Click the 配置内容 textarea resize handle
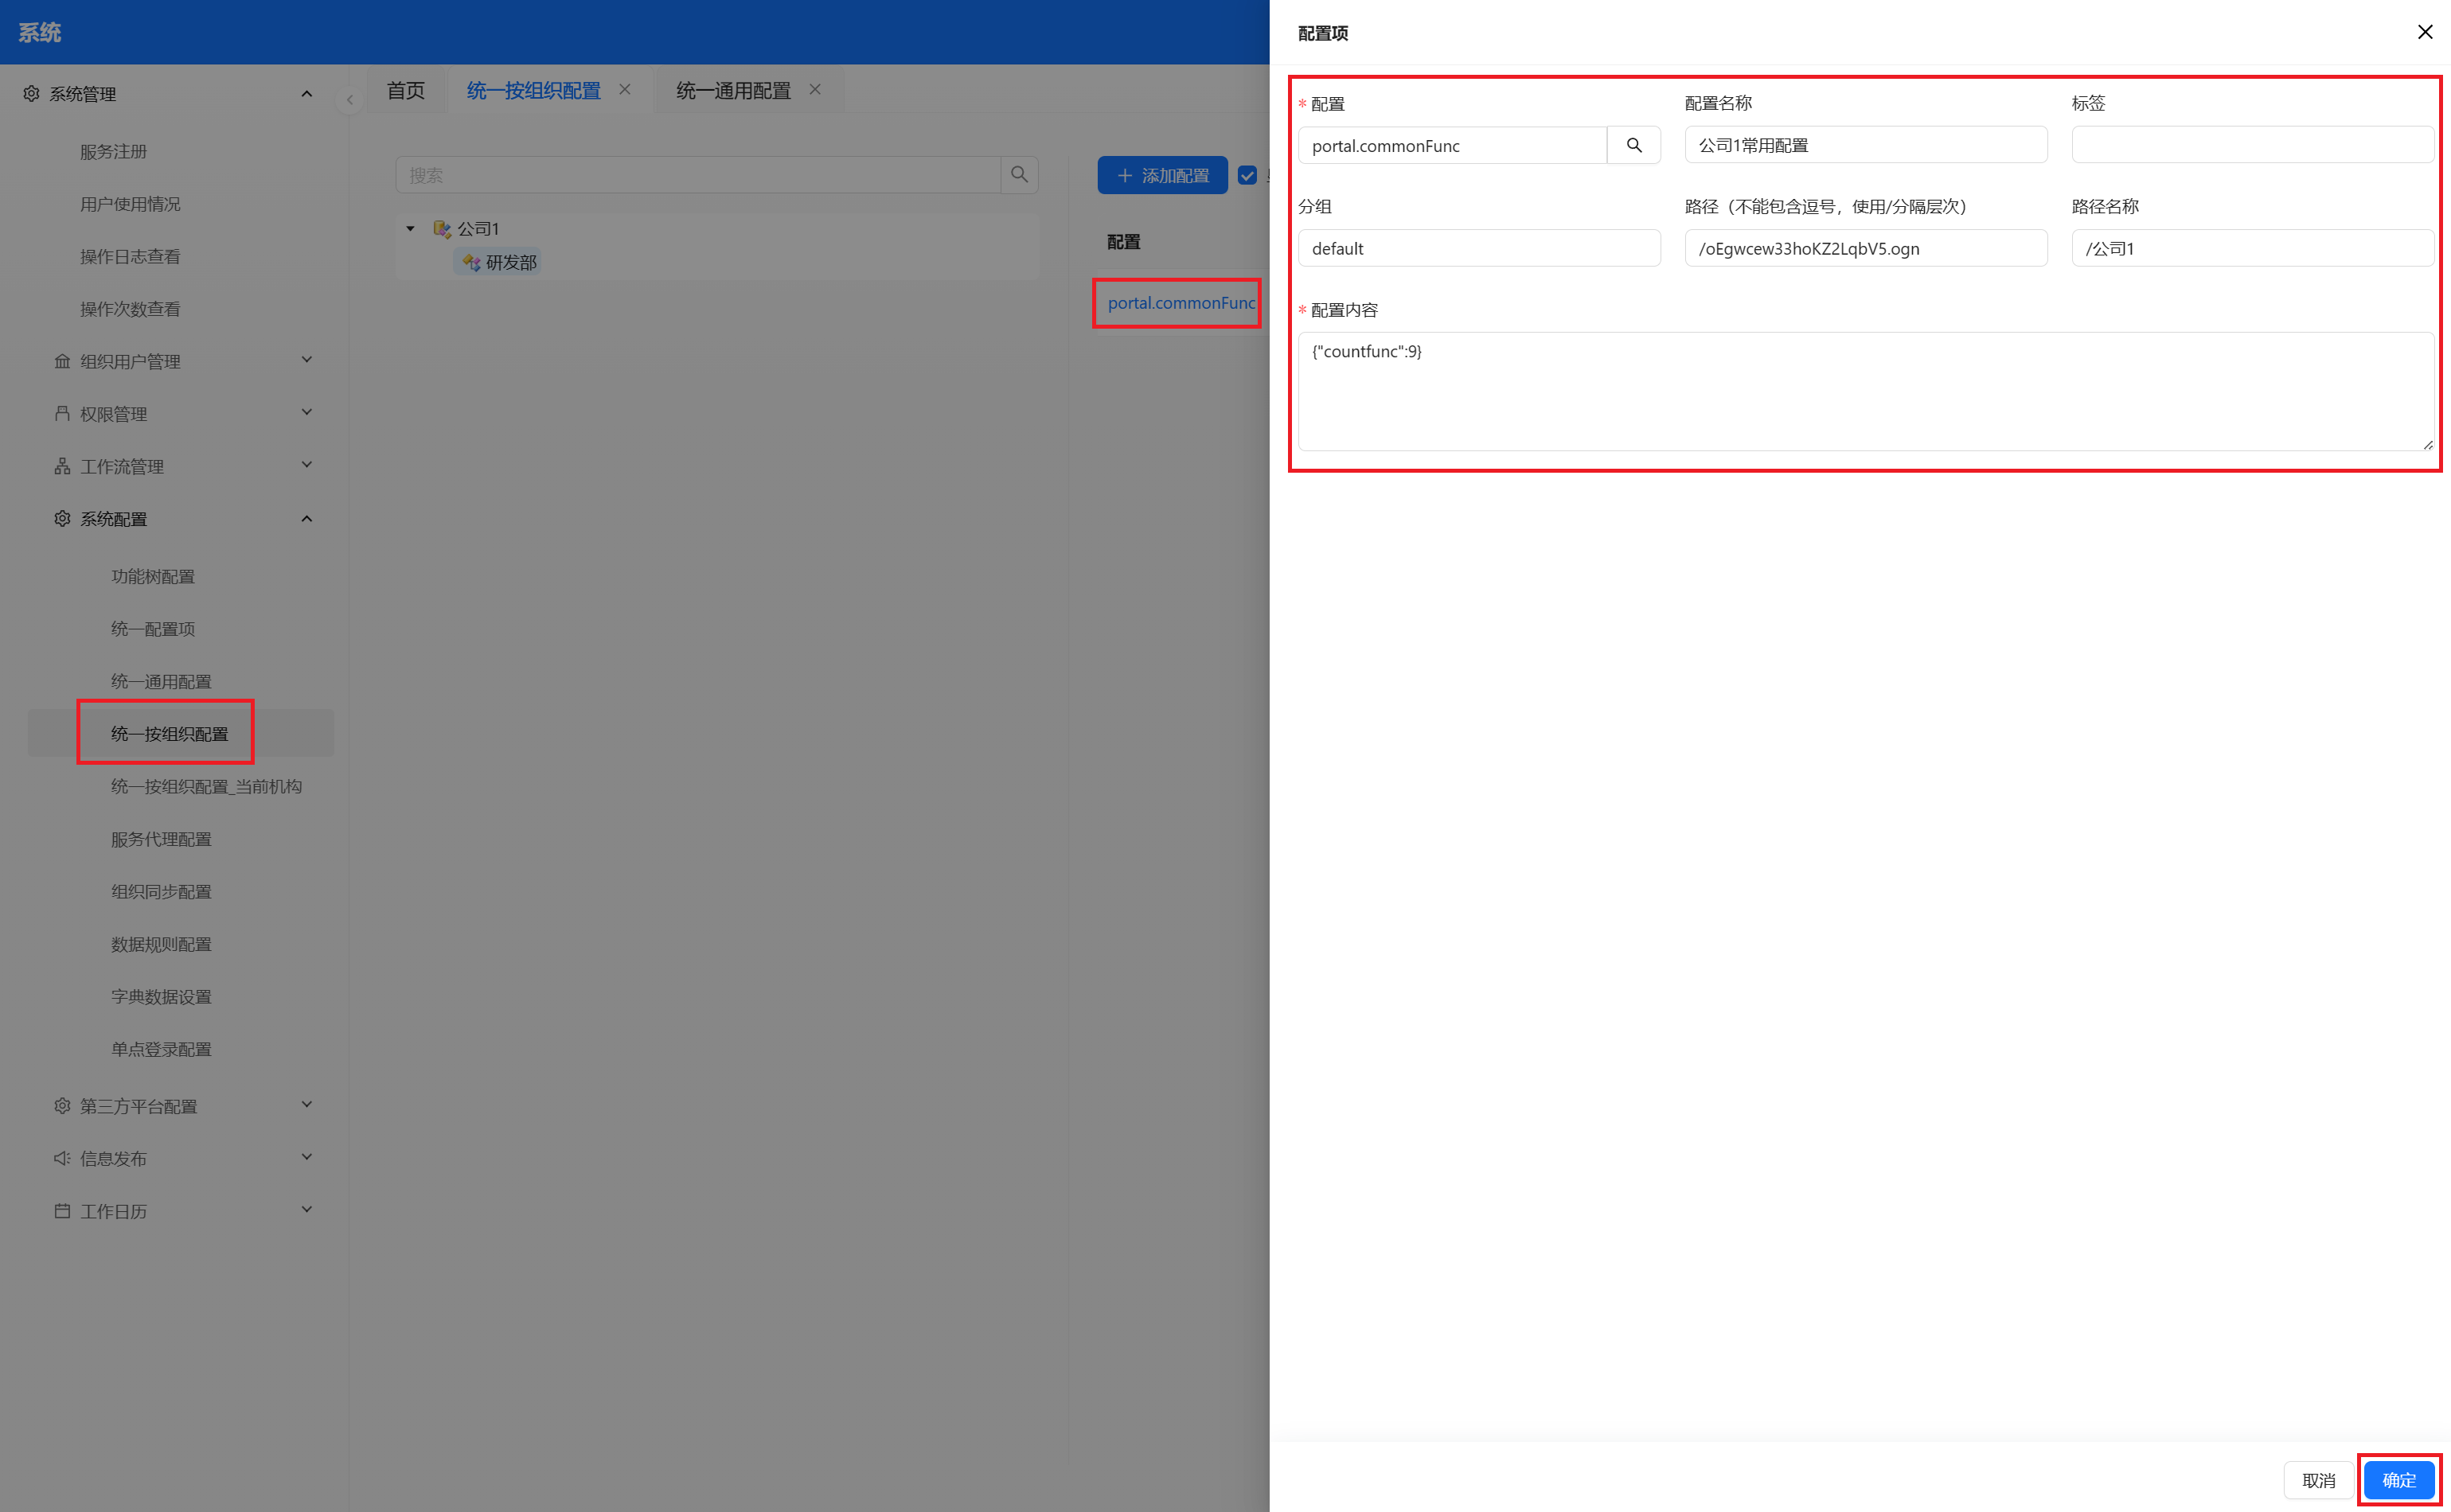The width and height of the screenshot is (2451, 1512). (2427, 444)
